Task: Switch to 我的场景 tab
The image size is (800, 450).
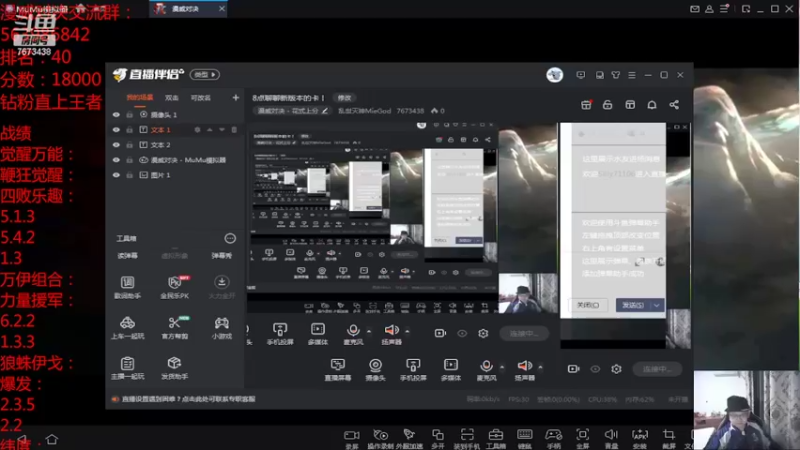Action: [139, 97]
